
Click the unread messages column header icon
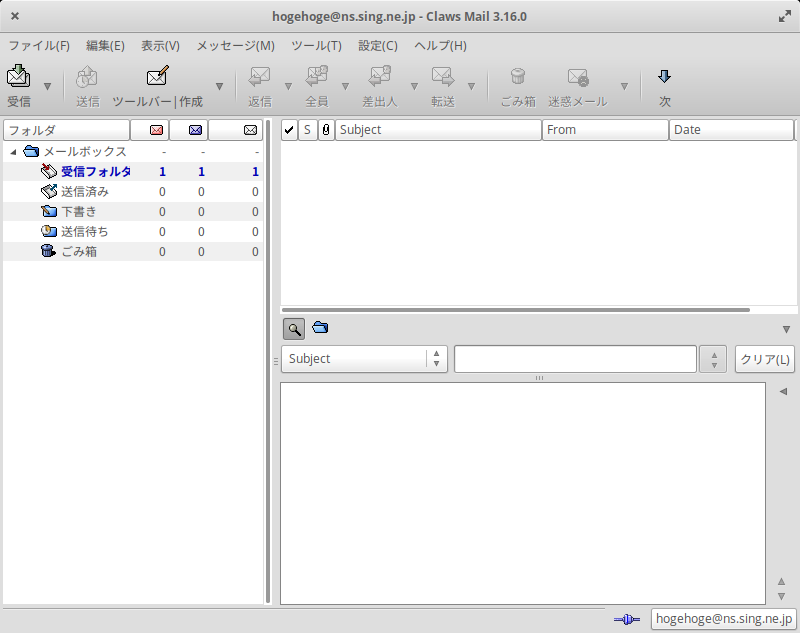pyautogui.click(x=195, y=130)
